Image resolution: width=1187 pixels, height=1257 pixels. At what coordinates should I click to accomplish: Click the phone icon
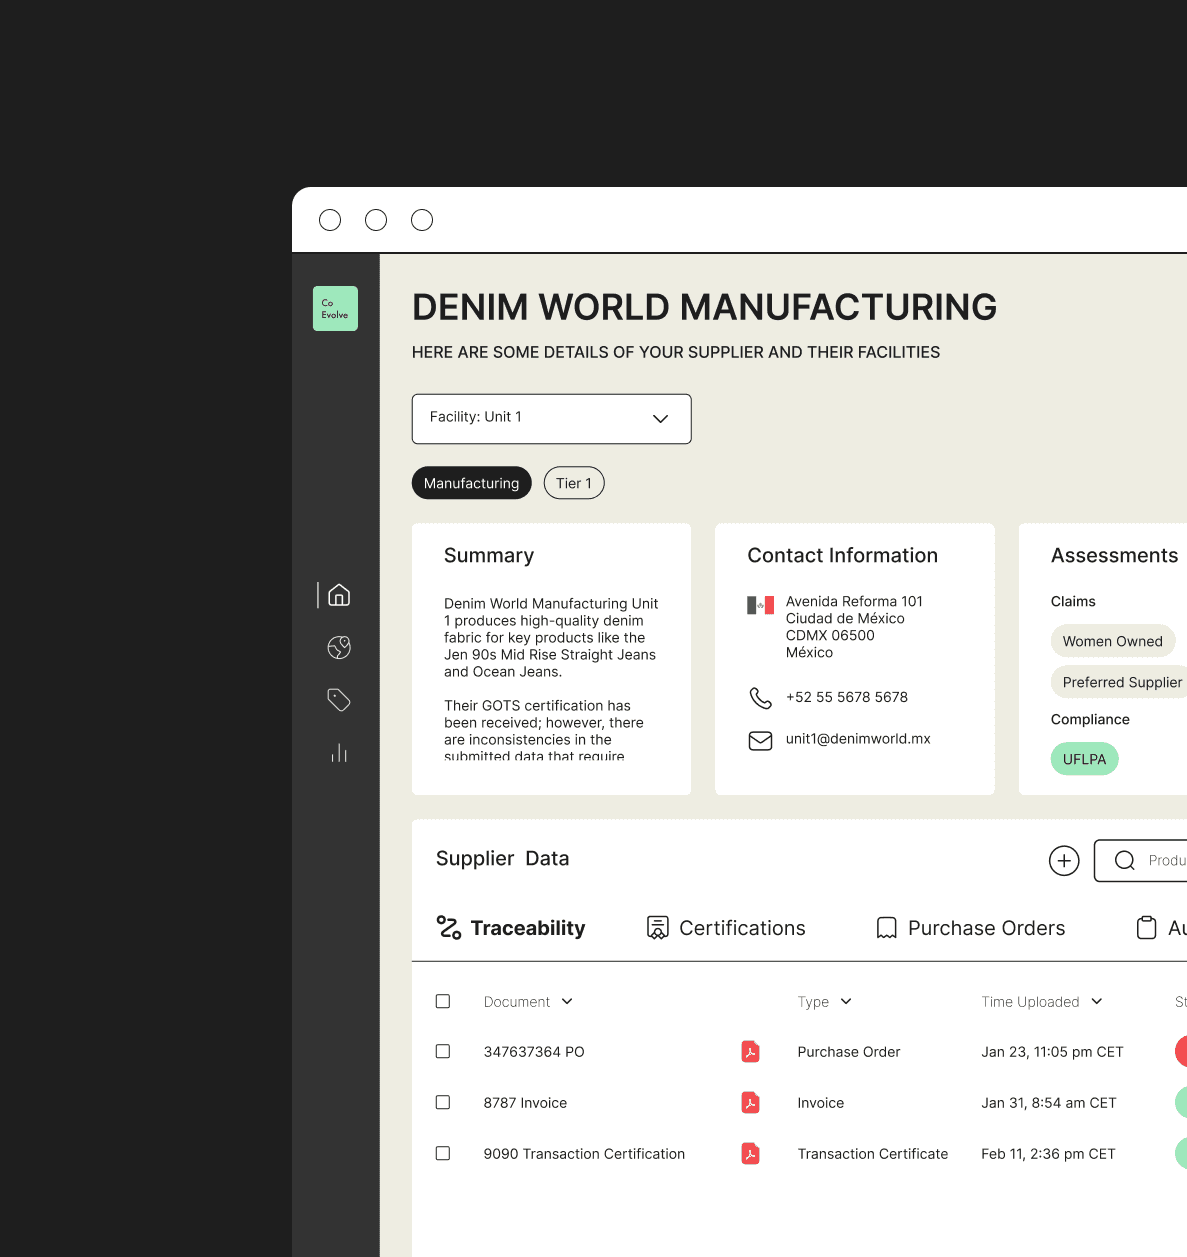click(x=760, y=697)
